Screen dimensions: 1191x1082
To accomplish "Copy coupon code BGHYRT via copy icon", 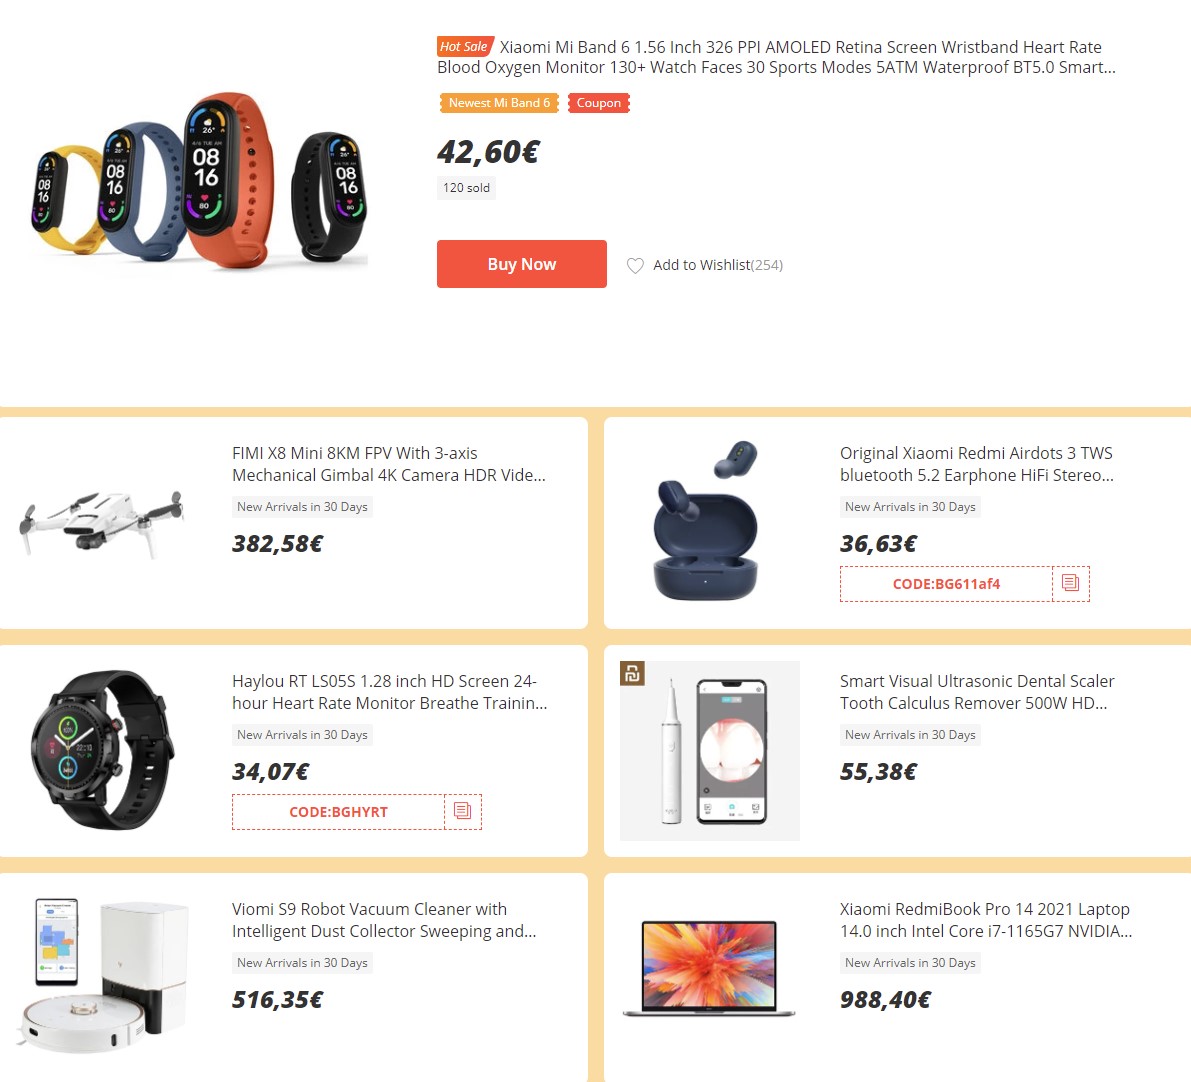I will 463,812.
